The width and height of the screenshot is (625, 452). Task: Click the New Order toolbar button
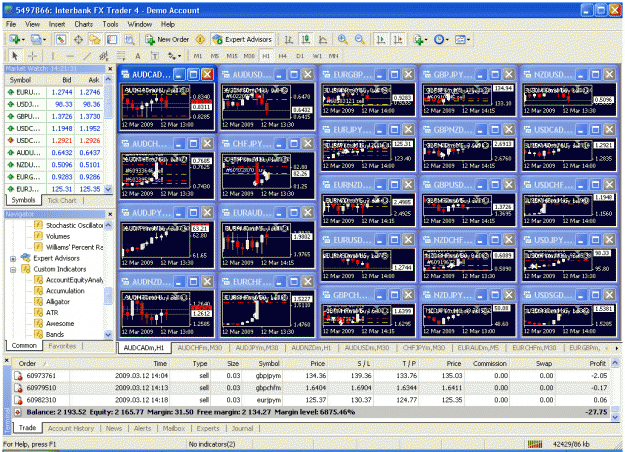click(x=167, y=39)
